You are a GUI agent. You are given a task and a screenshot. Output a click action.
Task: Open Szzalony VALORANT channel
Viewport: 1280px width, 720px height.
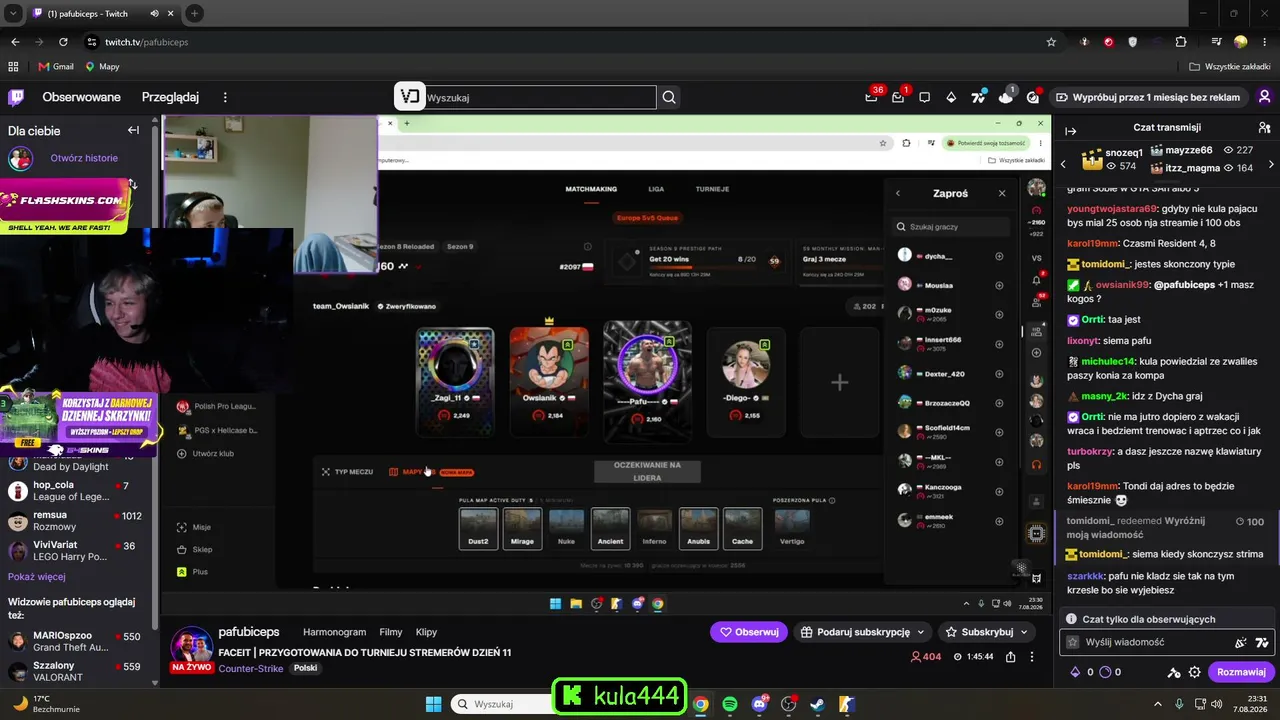[76, 671]
